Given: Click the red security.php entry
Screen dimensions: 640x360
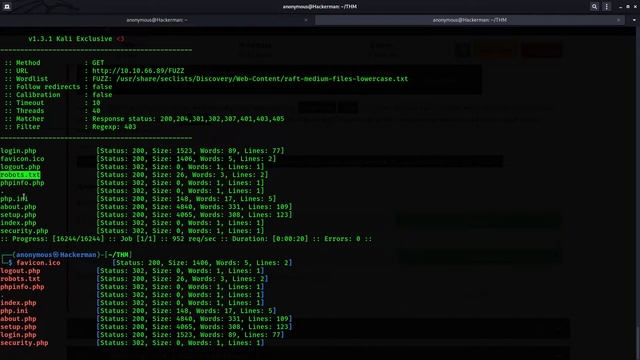Looking at the screenshot, I should 24,343.
